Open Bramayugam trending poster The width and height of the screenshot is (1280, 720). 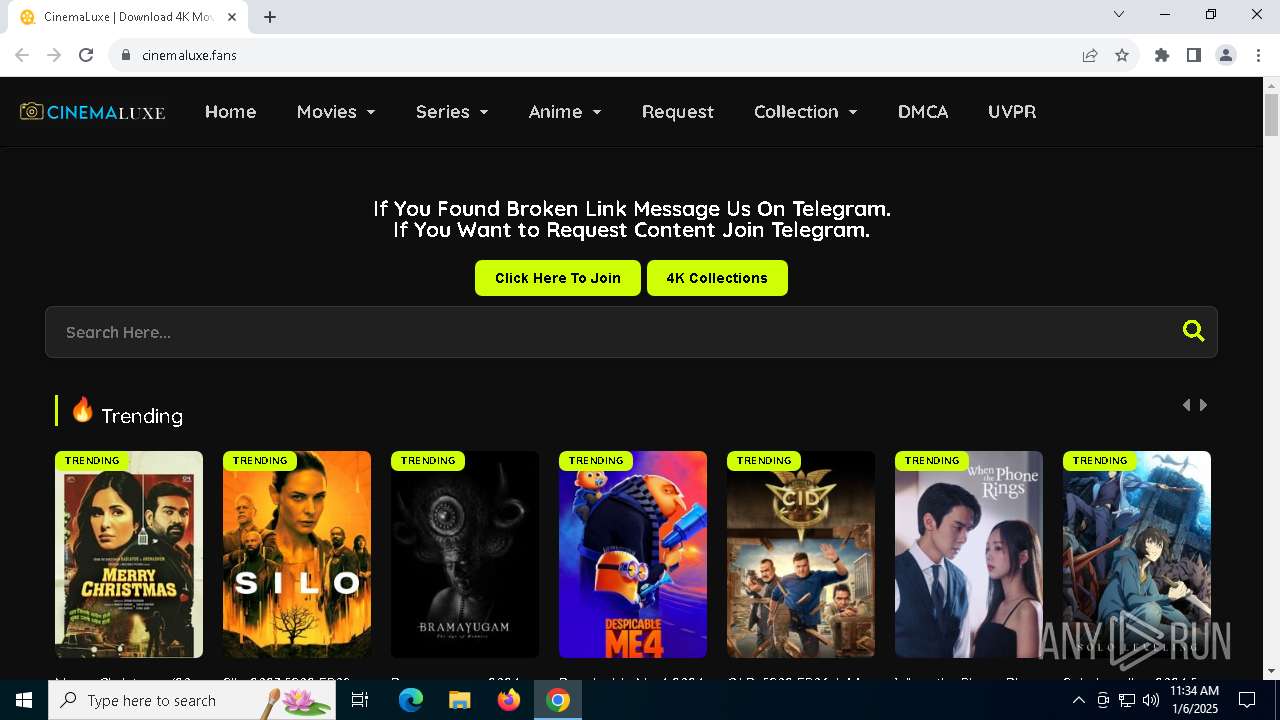[x=465, y=554]
